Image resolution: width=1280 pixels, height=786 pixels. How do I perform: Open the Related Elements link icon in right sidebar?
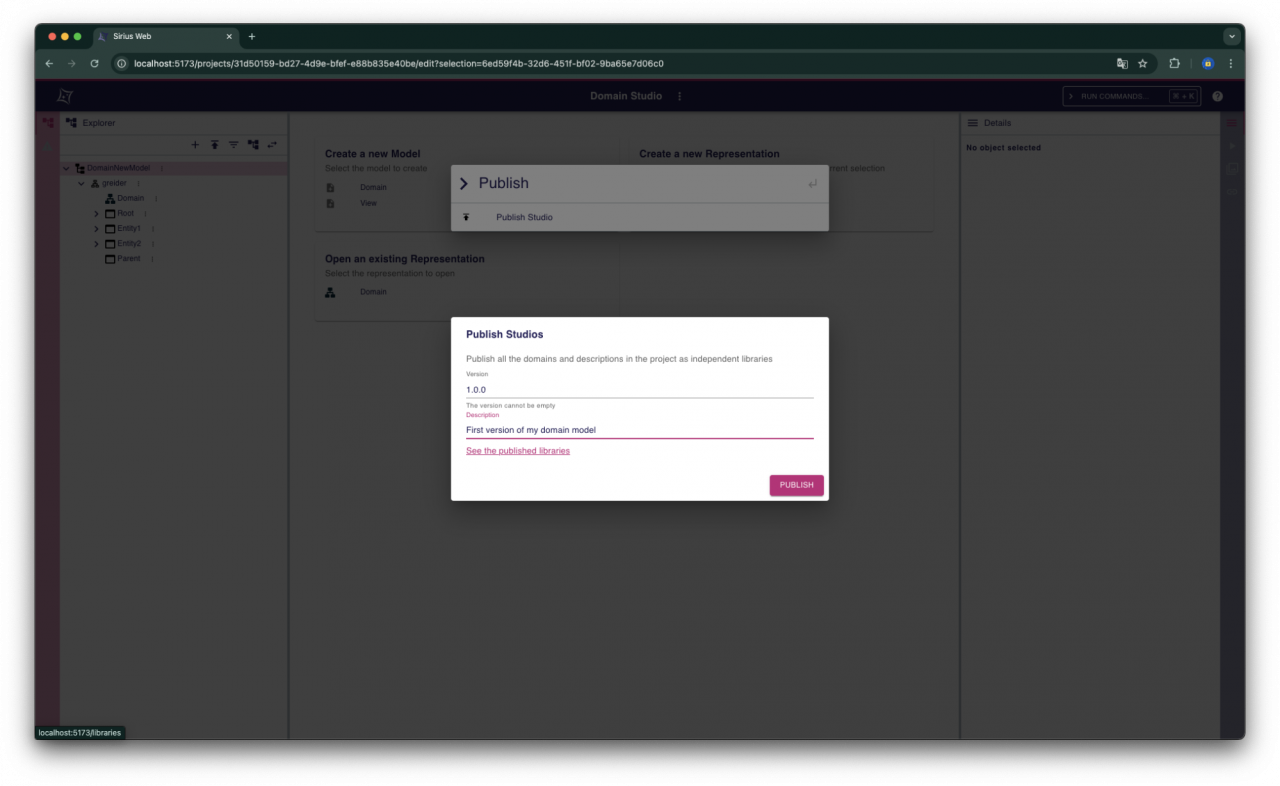1232,190
